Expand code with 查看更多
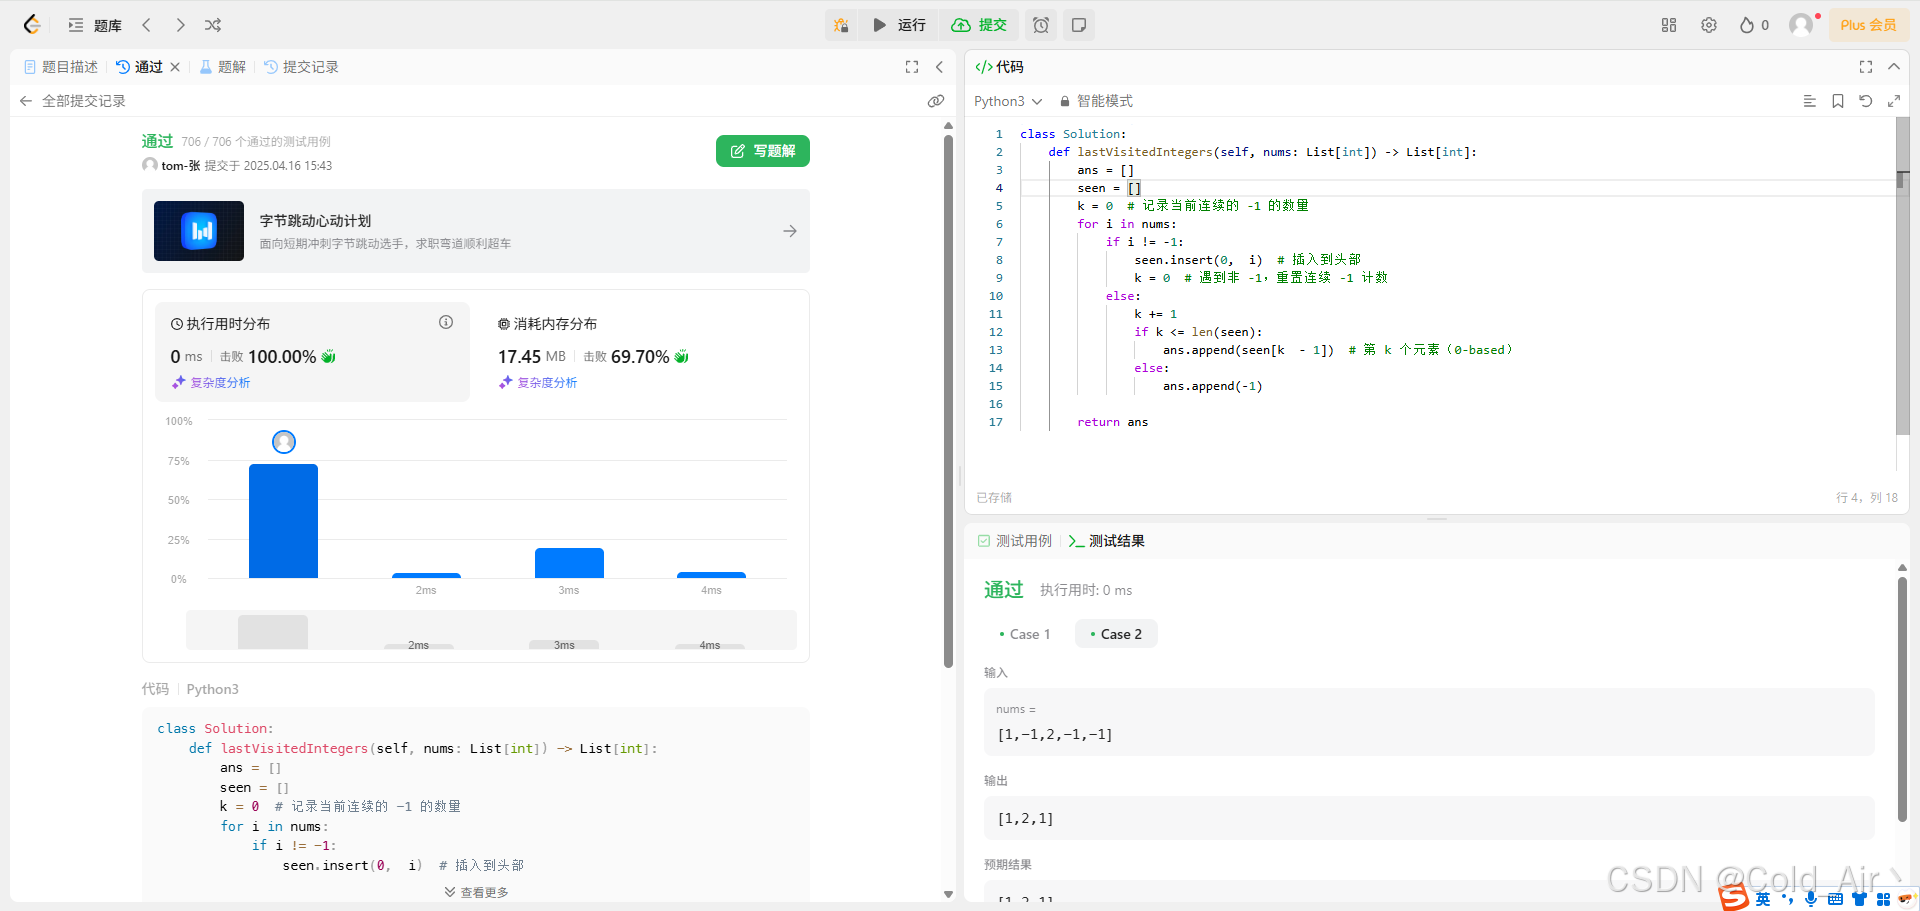Image resolution: width=1920 pixels, height=911 pixels. pyautogui.click(x=477, y=892)
